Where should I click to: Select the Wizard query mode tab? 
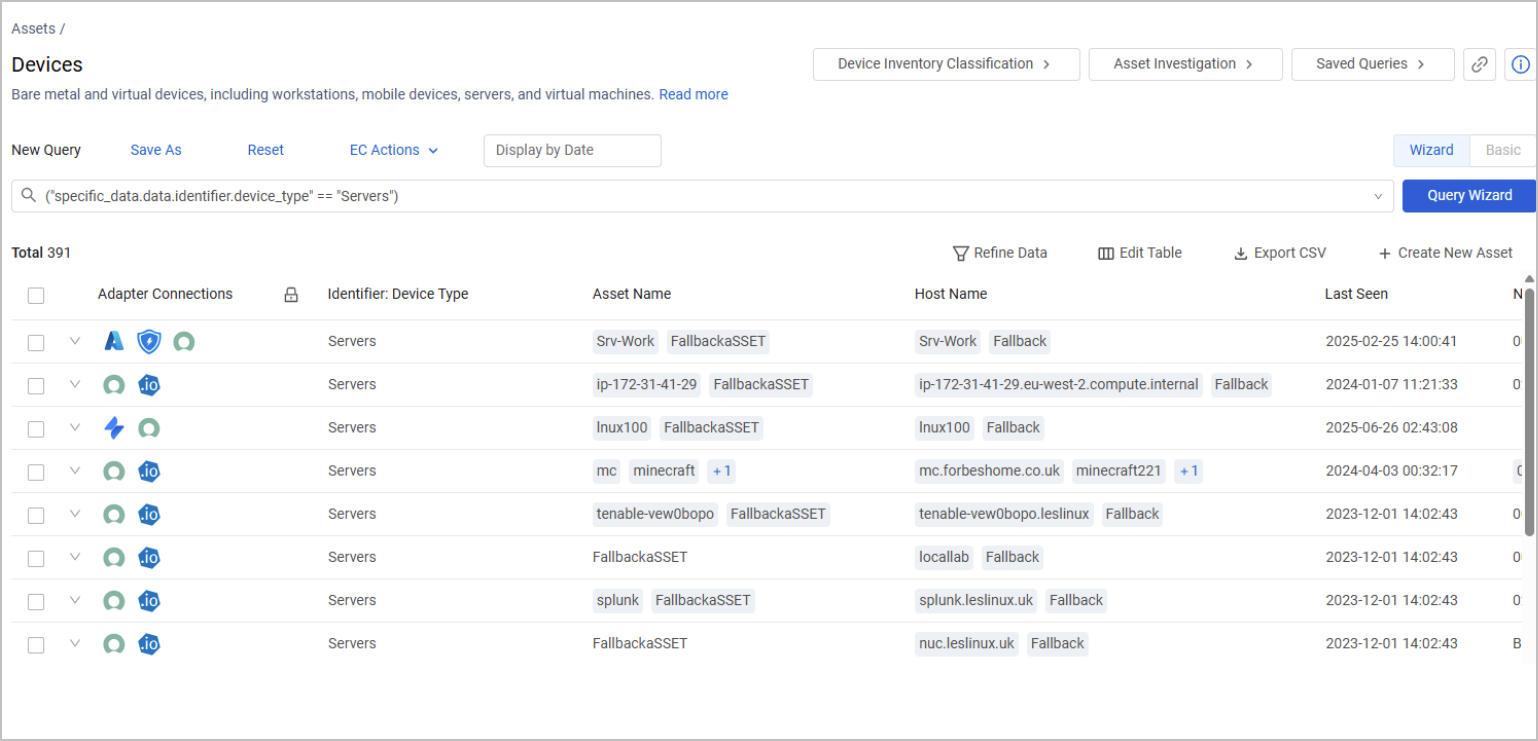tap(1432, 150)
